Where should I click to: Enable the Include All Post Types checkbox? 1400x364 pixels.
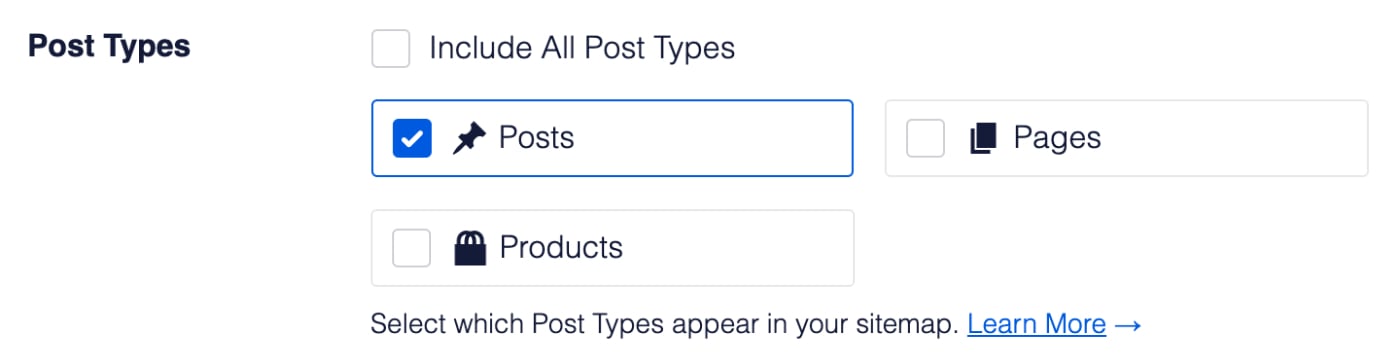click(x=391, y=48)
